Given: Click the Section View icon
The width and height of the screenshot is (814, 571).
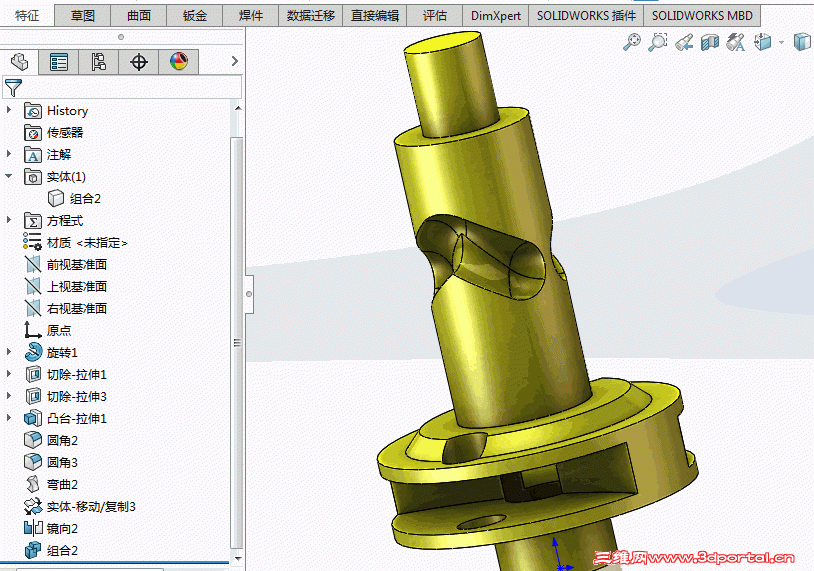Looking at the screenshot, I should coord(710,42).
